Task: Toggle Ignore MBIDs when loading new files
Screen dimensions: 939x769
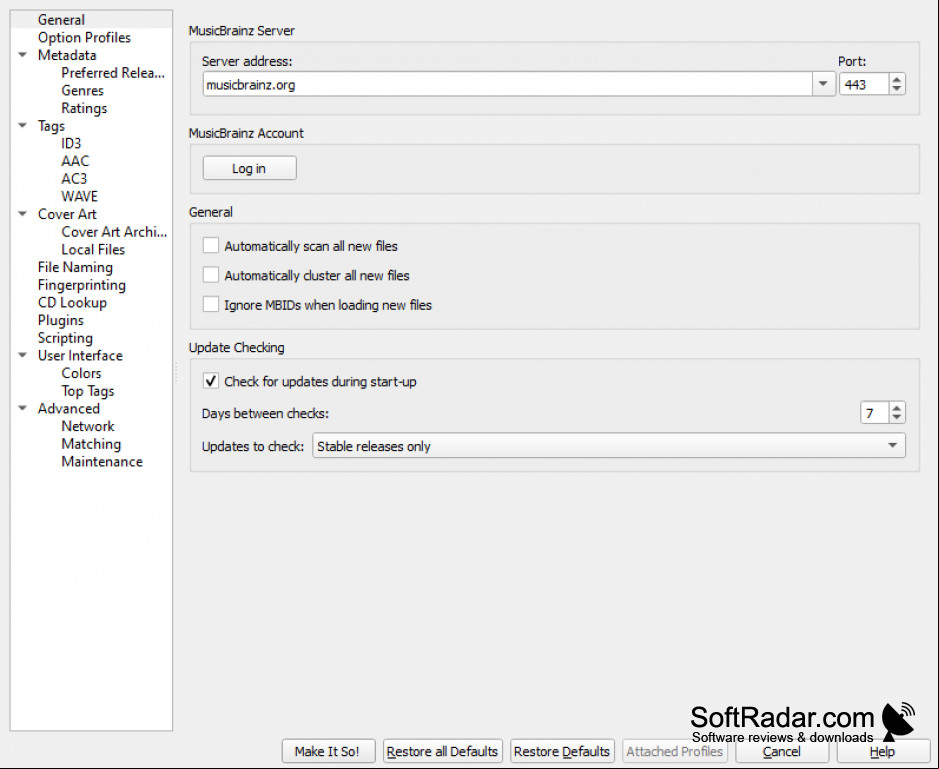Action: pos(211,304)
